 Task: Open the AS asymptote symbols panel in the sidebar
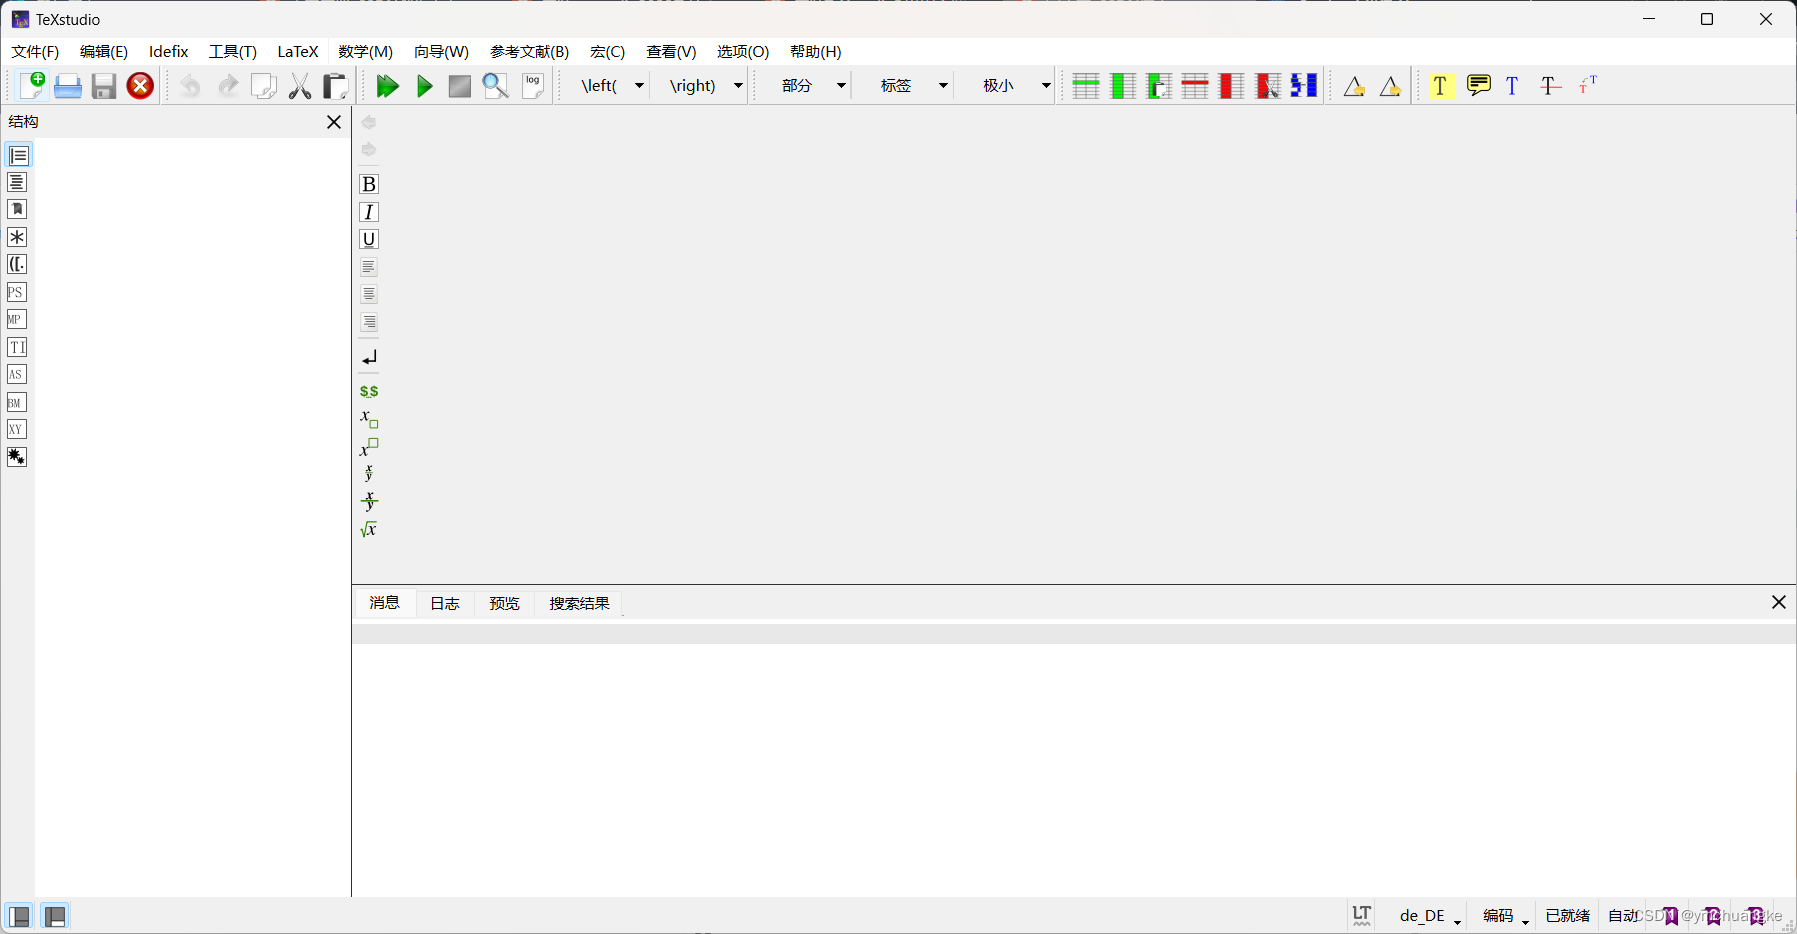[x=16, y=374]
